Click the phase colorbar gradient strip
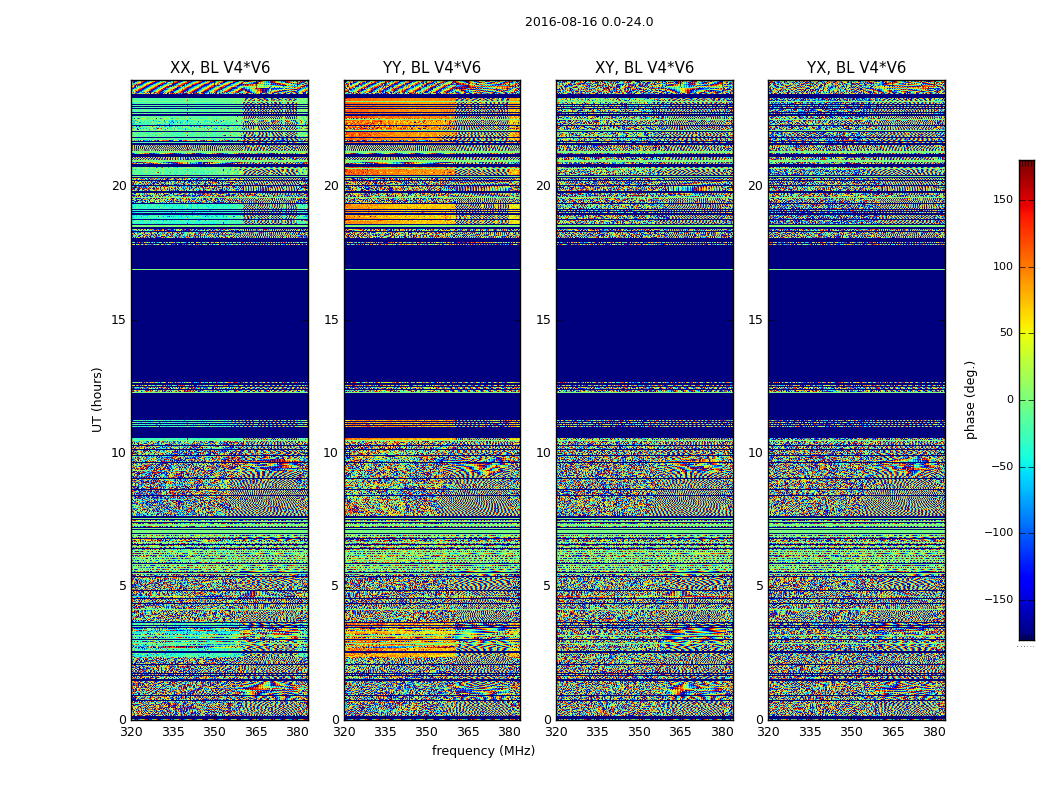Image resolution: width=1050 pixels, height=800 pixels. pos(1026,400)
